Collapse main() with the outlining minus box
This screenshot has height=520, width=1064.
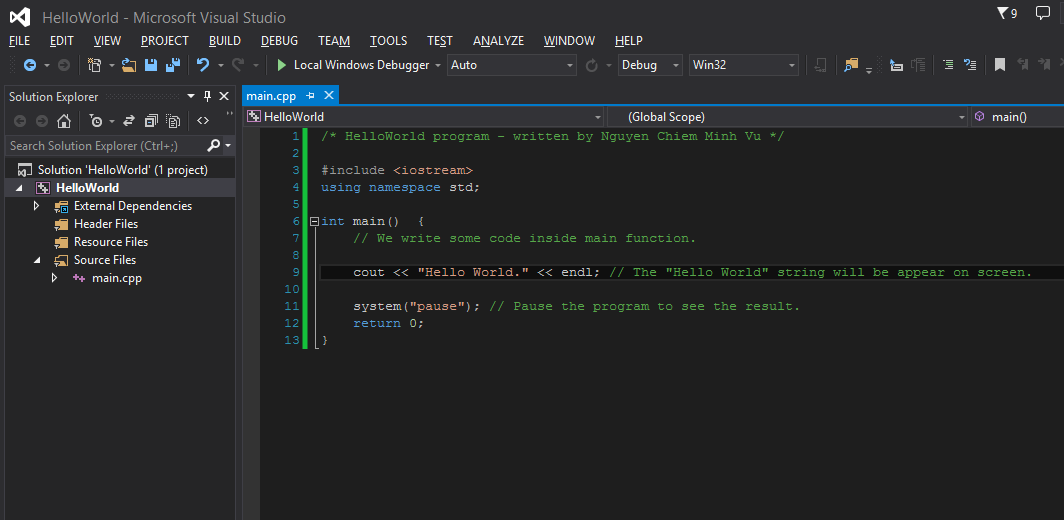tap(314, 221)
